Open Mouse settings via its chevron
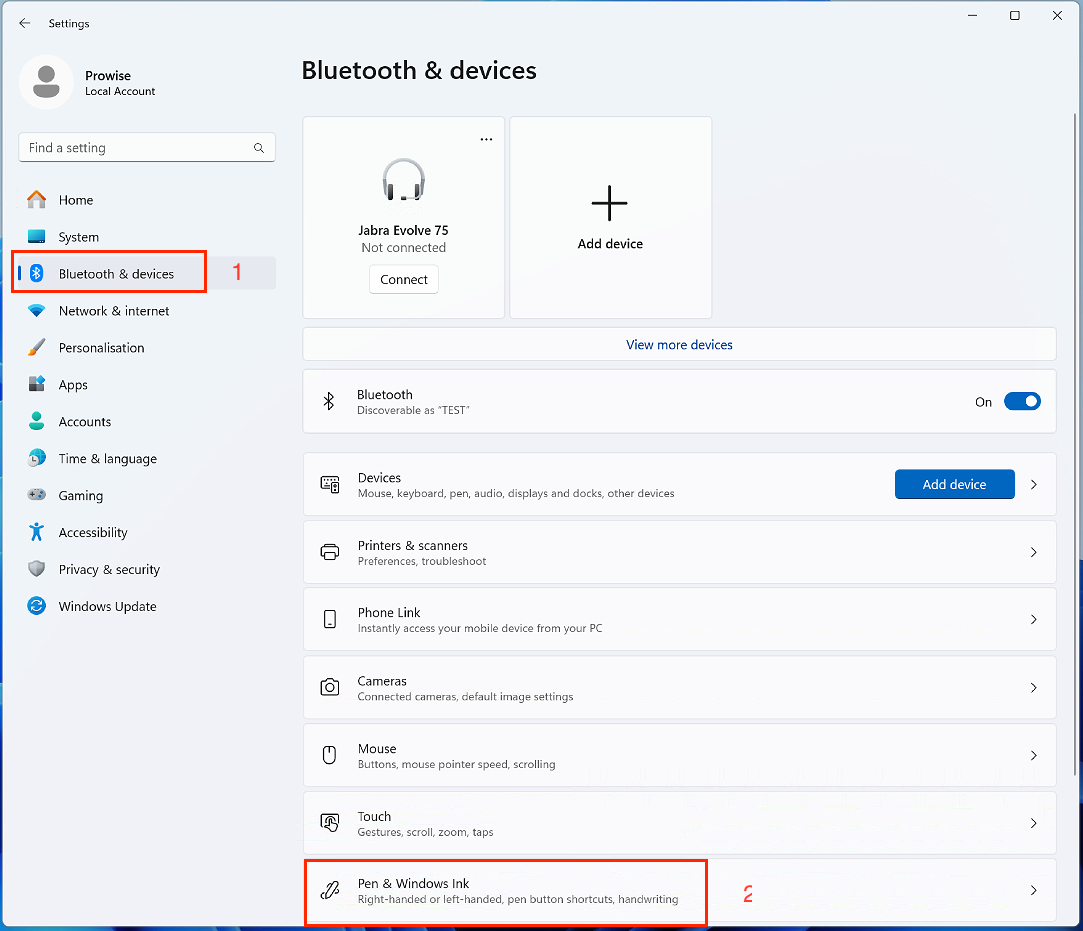 (x=1033, y=756)
